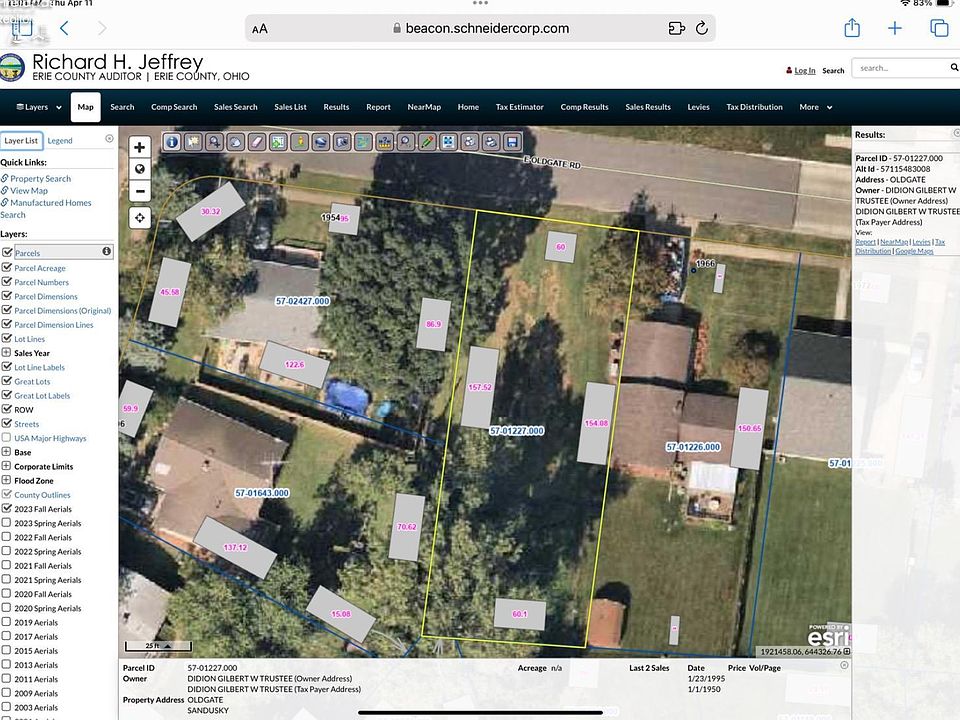Click the zoom to selection tool
Image resolution: width=960 pixels, height=720 pixels.
click(x=278, y=142)
